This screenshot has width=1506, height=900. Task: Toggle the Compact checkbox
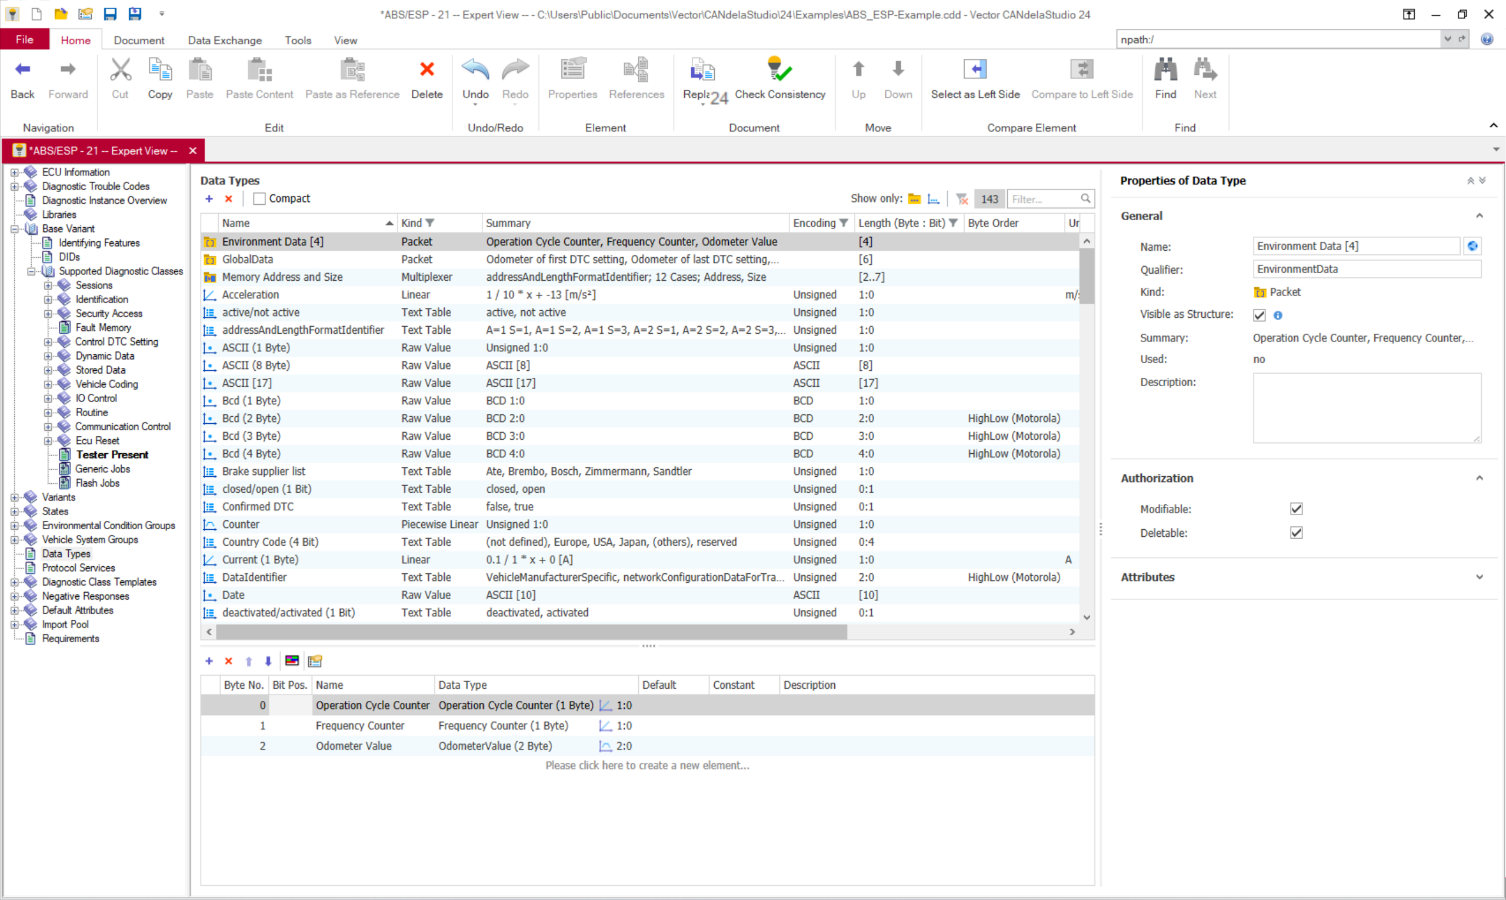260,199
